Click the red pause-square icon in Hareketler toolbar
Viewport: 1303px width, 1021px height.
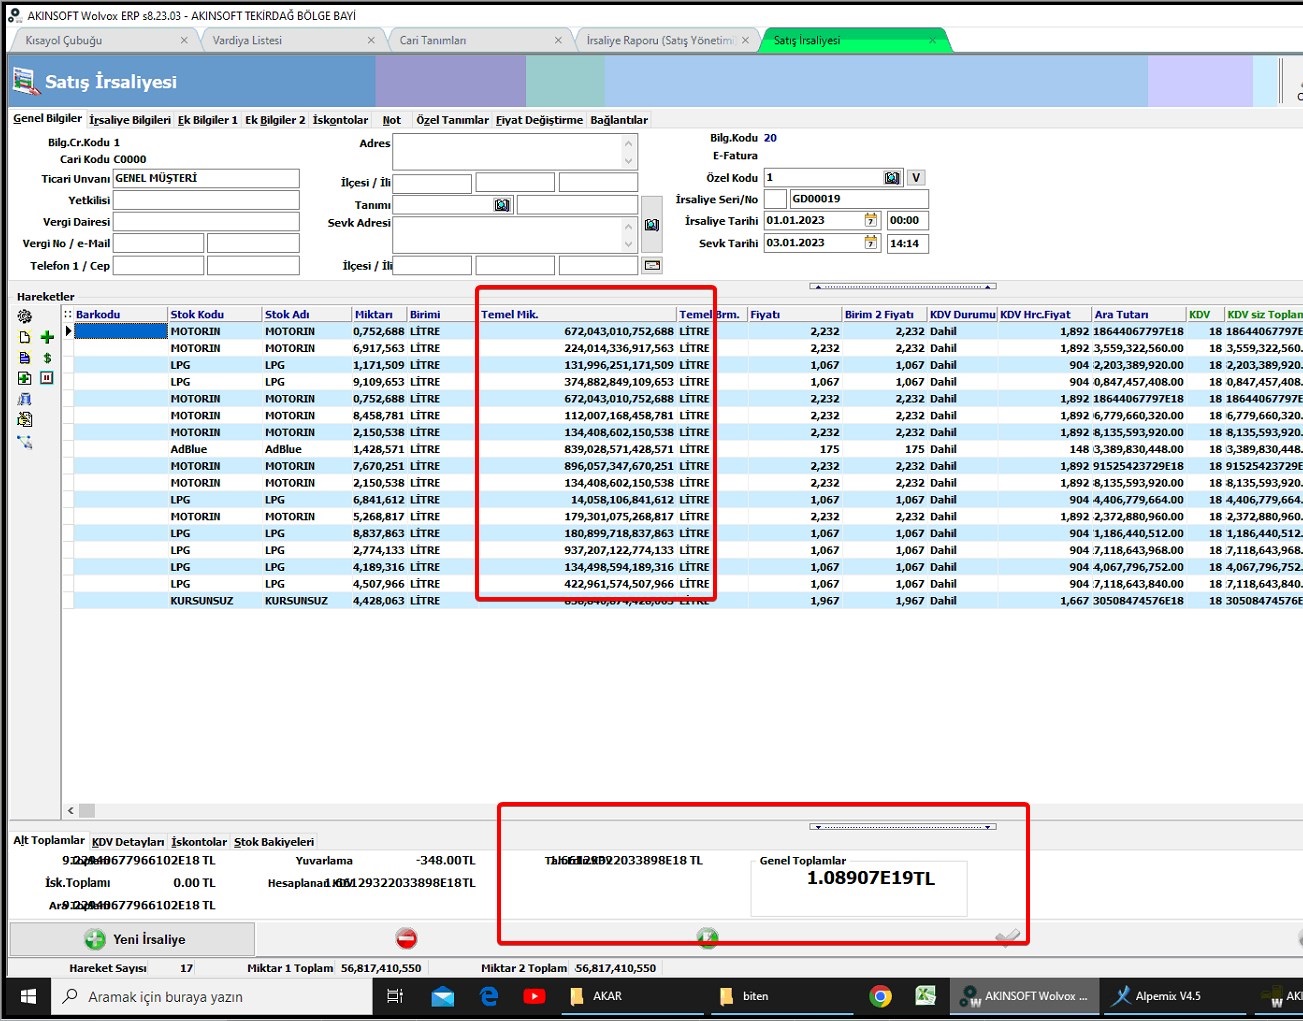click(47, 378)
